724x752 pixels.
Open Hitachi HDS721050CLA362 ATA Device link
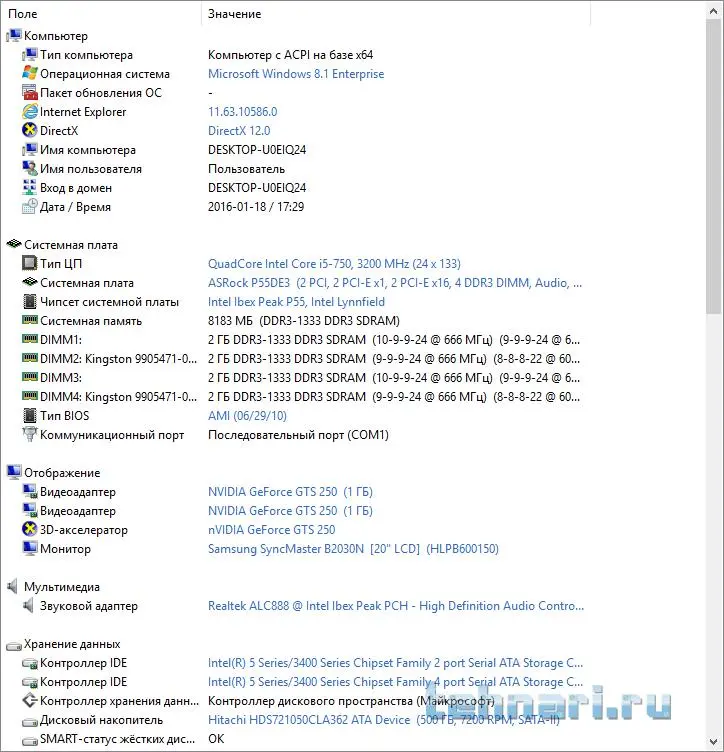click(x=384, y=720)
